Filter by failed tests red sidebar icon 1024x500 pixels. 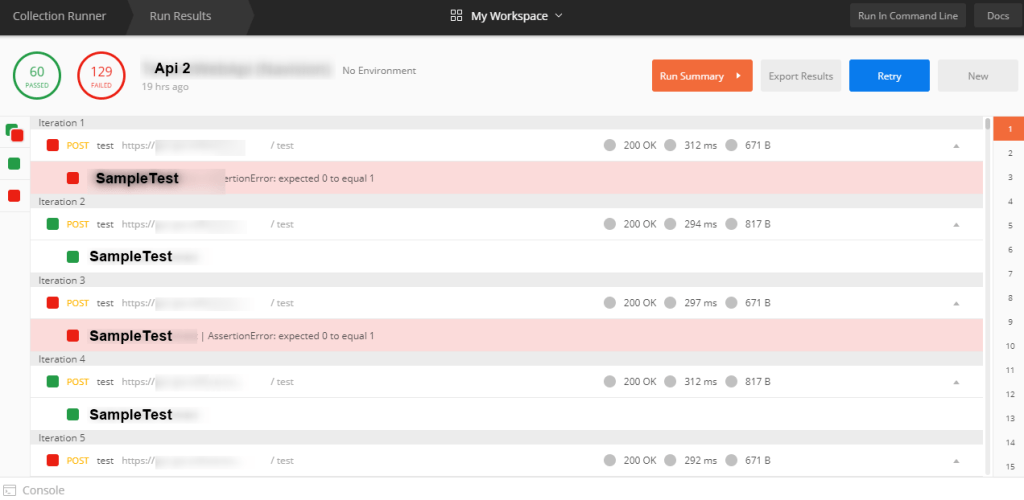[x=14, y=195]
